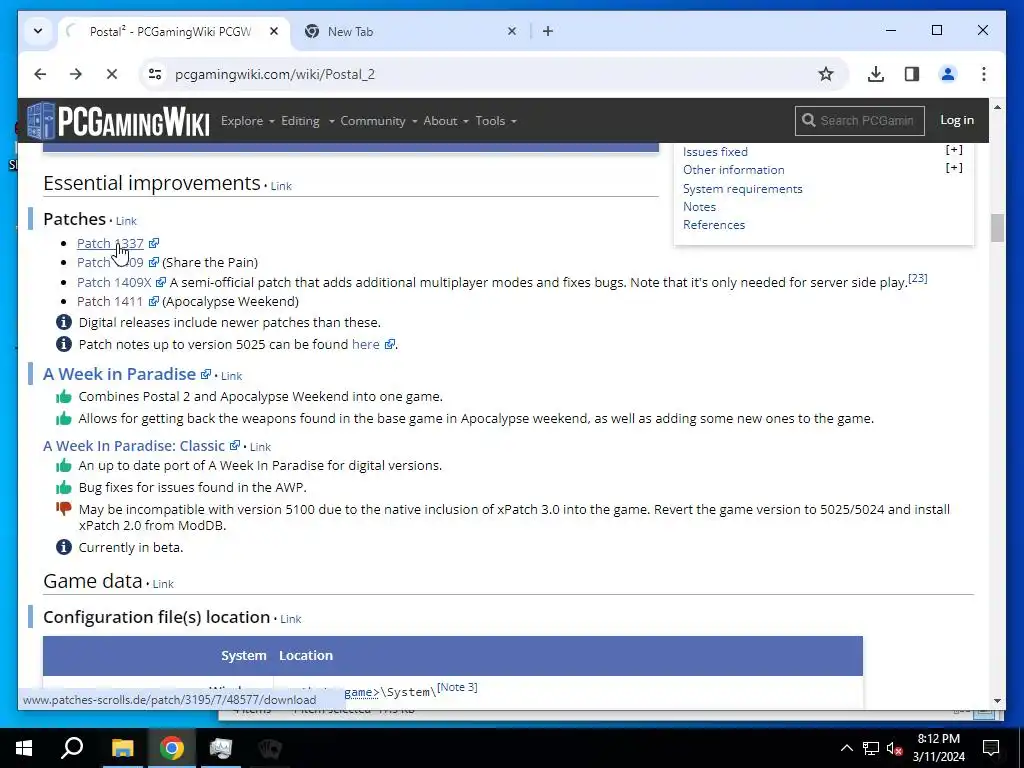Screen dimensions: 1024x768
Task: Add a new browser tab
Action: (547, 31)
